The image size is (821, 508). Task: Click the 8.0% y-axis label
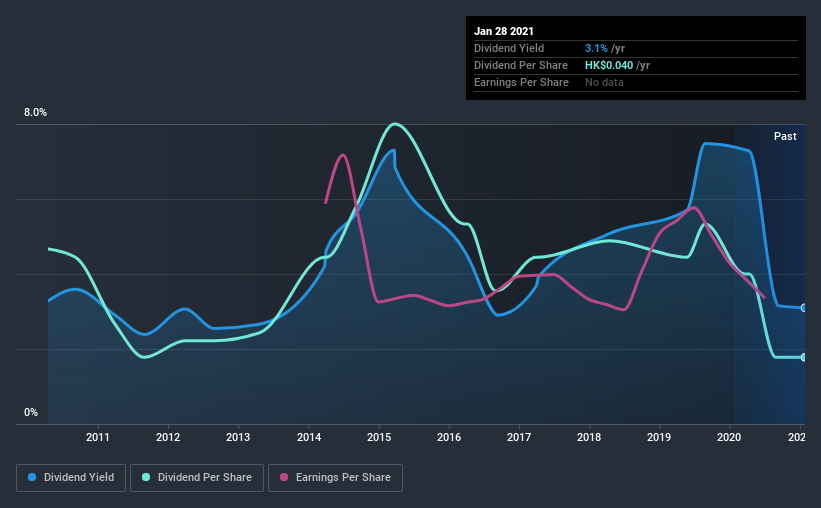[x=36, y=113]
